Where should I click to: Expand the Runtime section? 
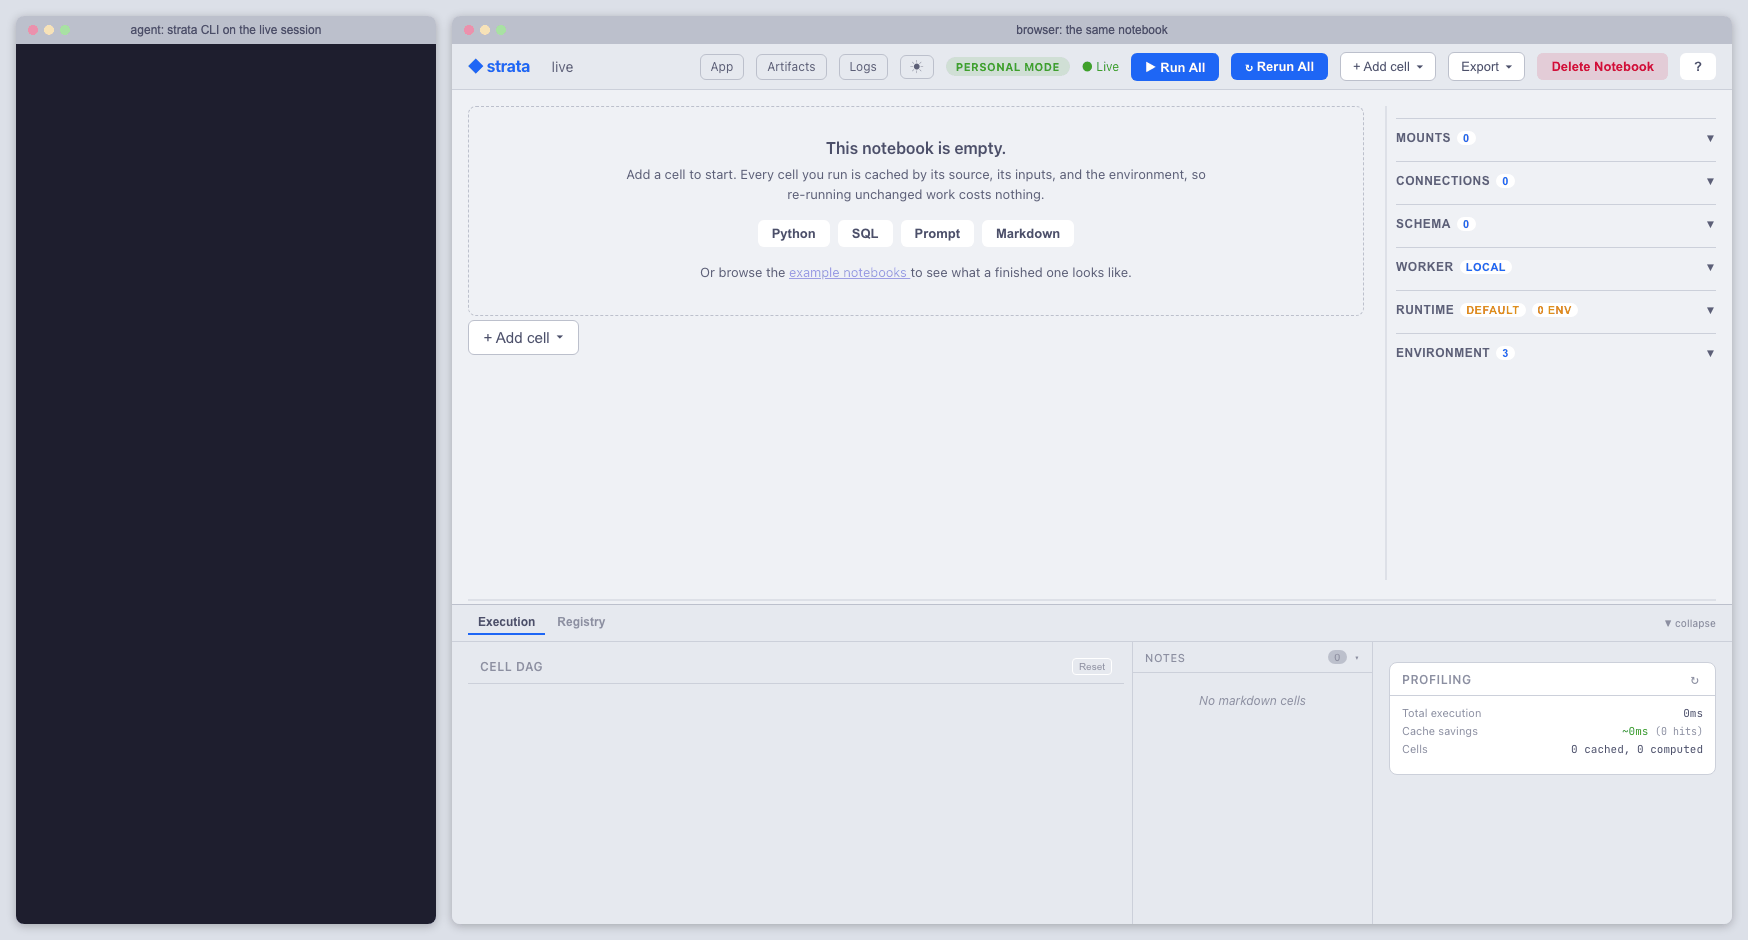1556,310
